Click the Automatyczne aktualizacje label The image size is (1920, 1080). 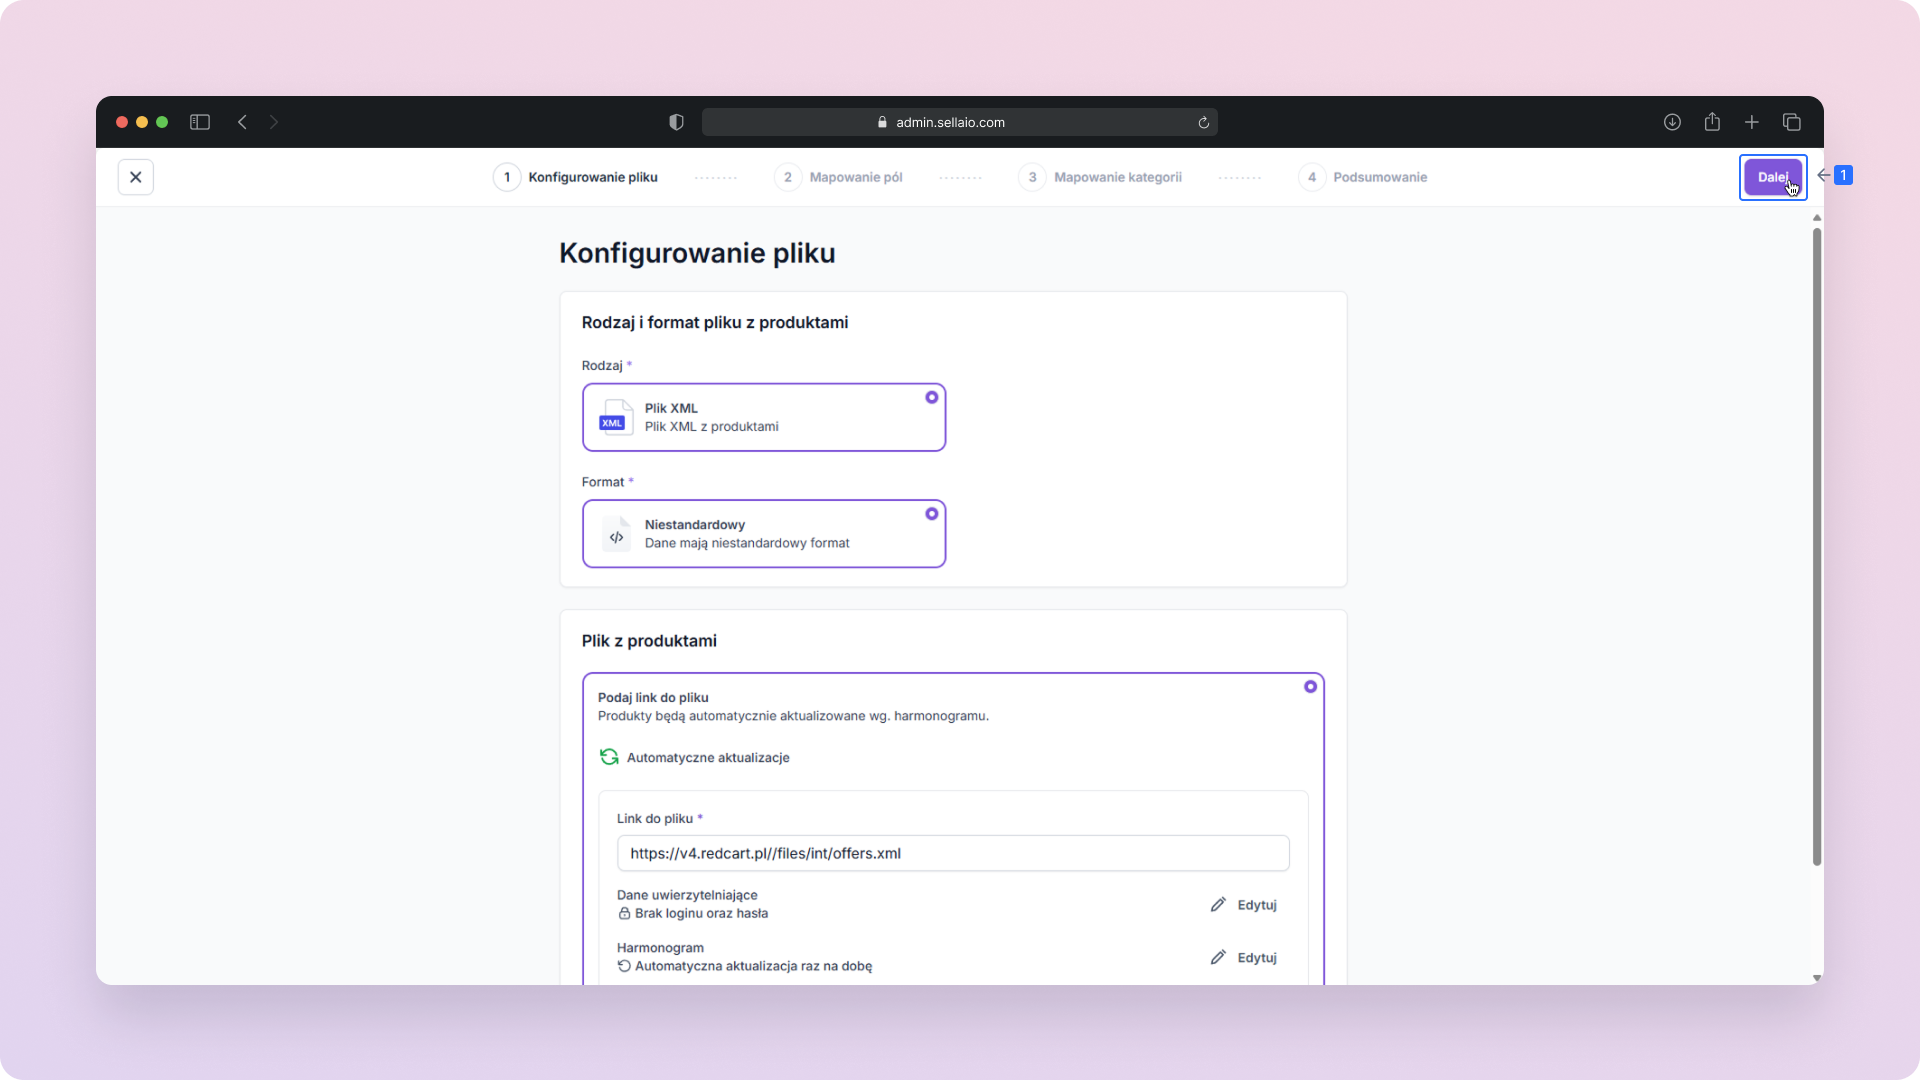(x=708, y=758)
